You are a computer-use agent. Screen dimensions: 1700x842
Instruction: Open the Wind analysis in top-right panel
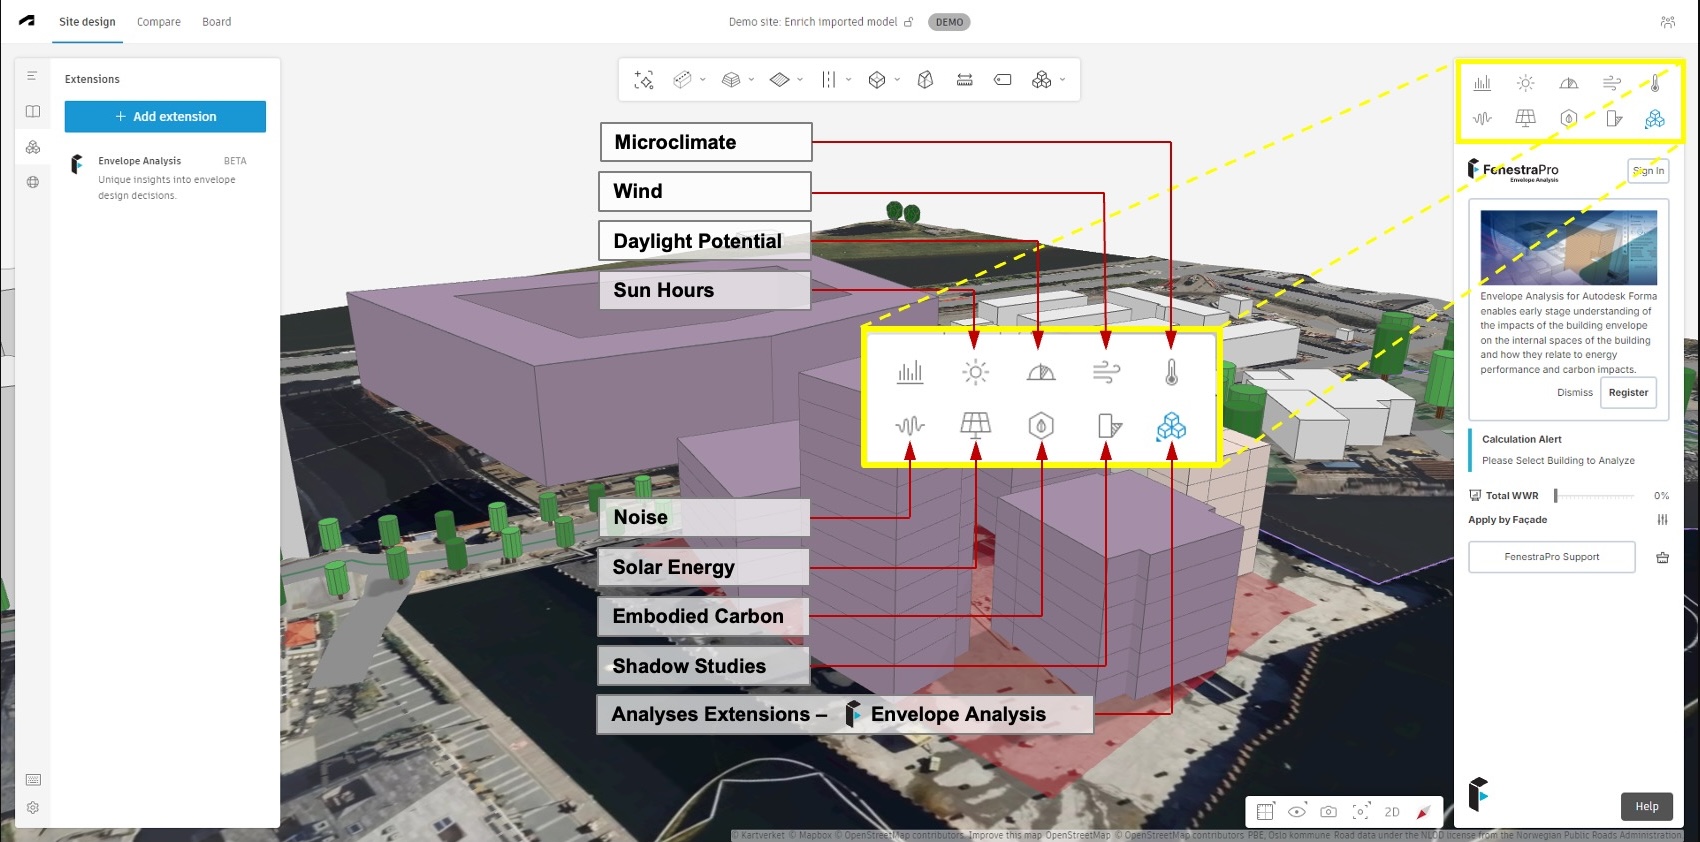[1611, 83]
